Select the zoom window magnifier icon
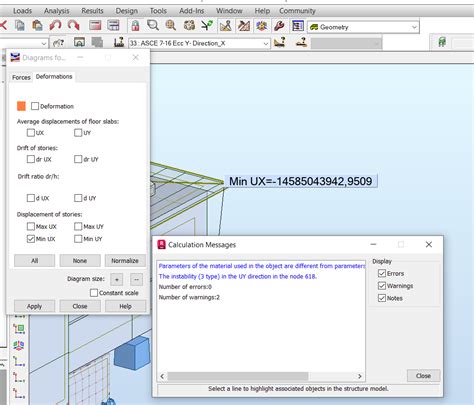474x405 pixels. (153, 25)
